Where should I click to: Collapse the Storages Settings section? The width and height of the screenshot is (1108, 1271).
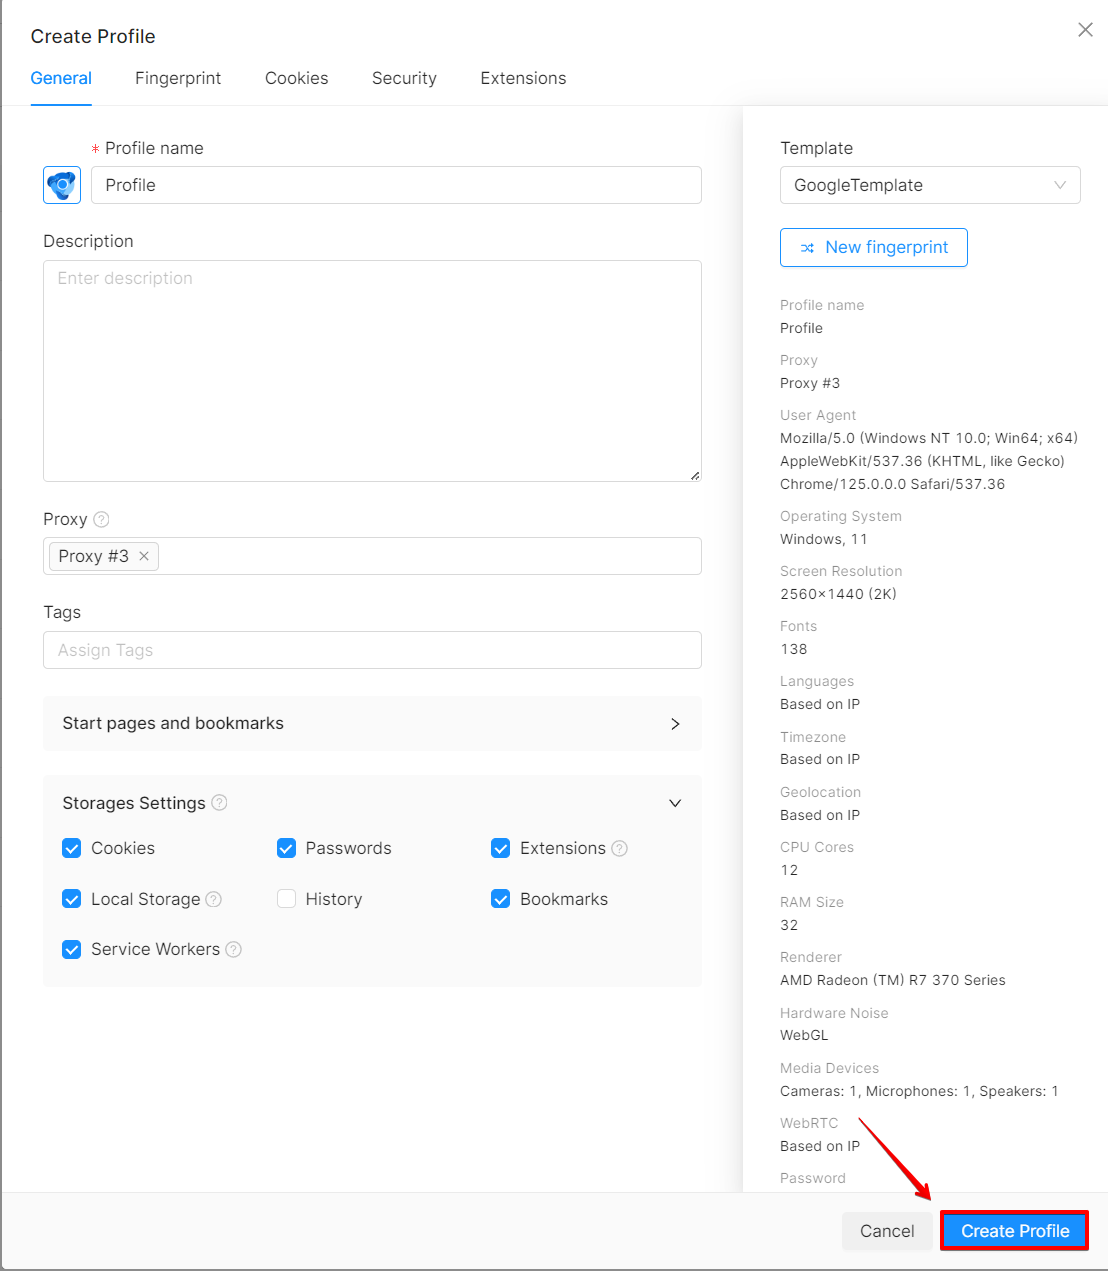click(675, 803)
